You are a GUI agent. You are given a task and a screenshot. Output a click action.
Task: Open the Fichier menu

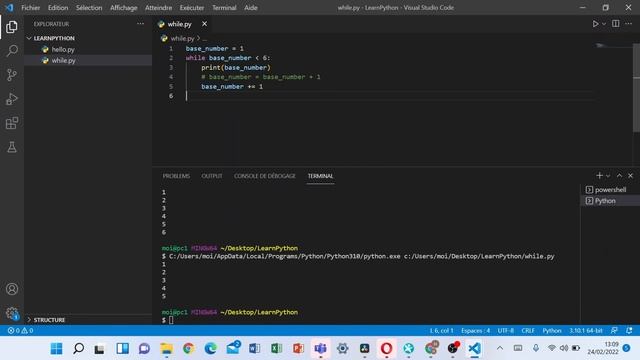coord(31,7)
